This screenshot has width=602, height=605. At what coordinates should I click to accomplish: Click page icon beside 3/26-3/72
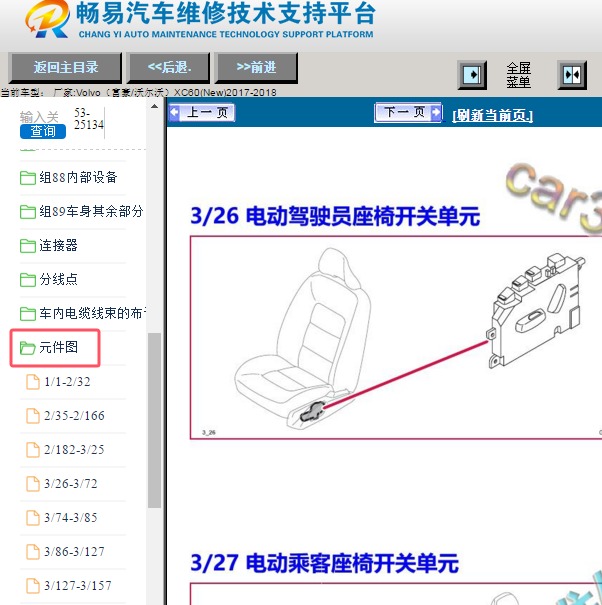pos(33,483)
